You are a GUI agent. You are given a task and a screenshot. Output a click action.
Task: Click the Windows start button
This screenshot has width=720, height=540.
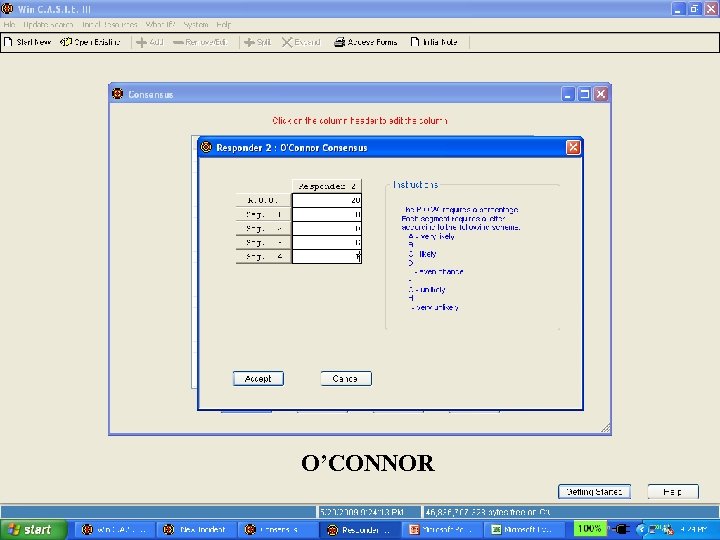tap(34, 529)
